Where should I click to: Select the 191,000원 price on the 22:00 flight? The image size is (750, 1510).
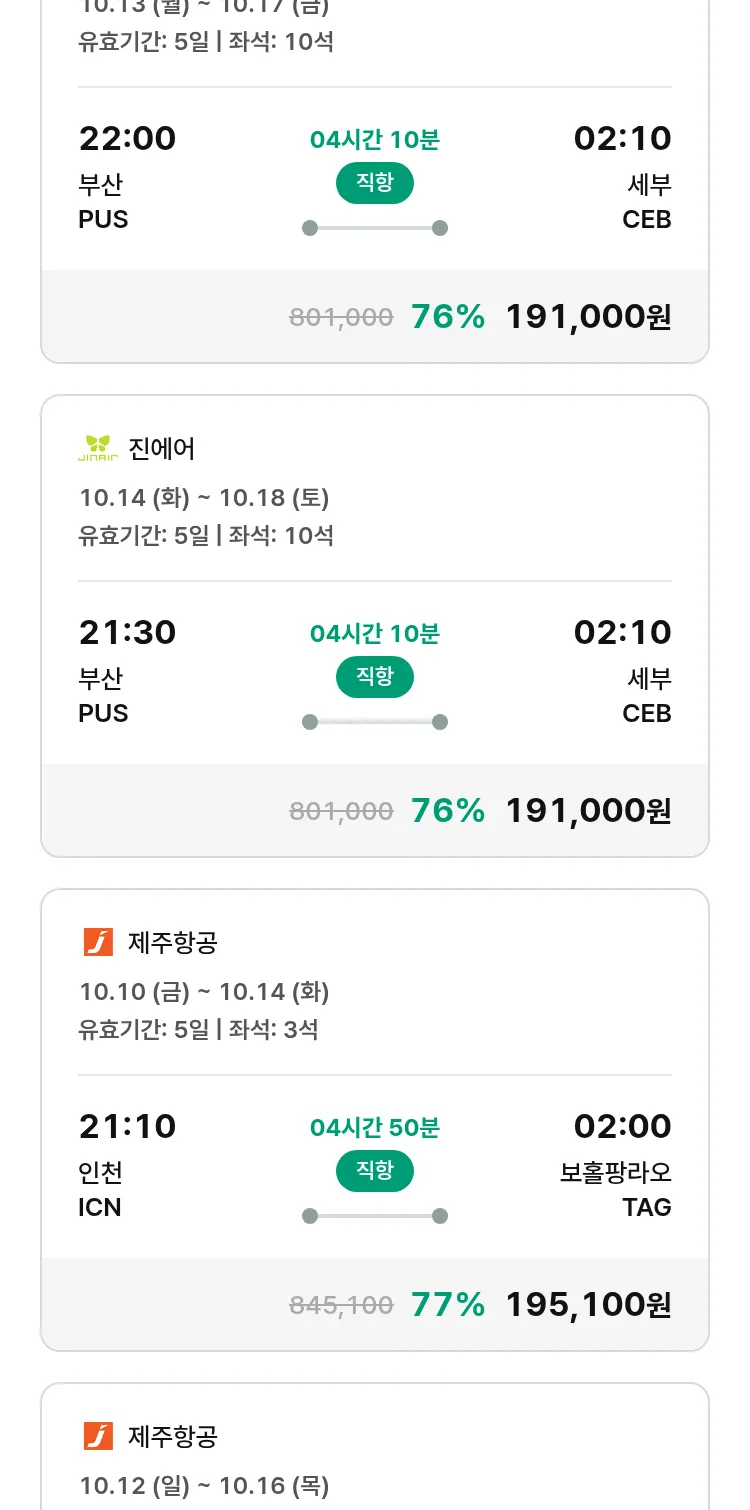tap(588, 316)
